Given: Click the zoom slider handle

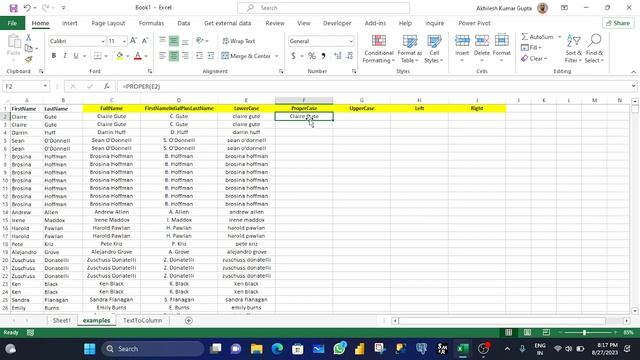Looking at the screenshot, I should [x=584, y=333].
